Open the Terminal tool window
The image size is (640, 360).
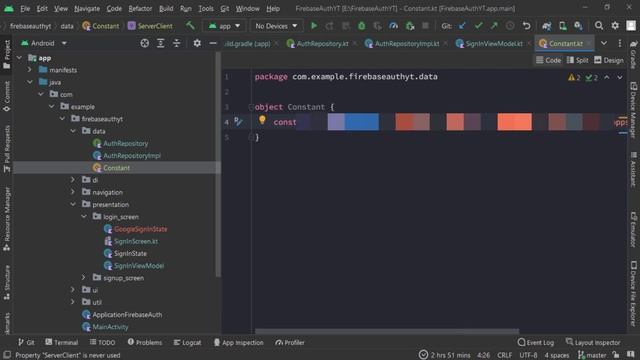click(x=62, y=342)
